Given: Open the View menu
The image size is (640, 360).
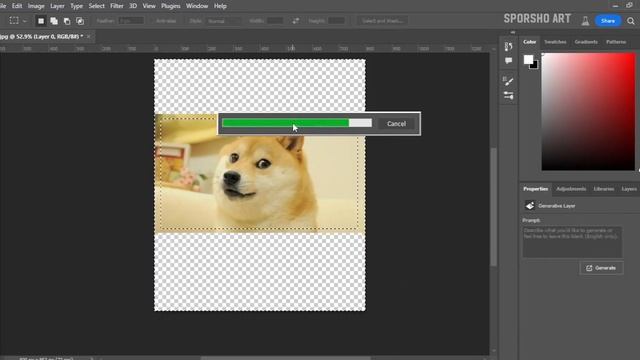Looking at the screenshot, I should 149,6.
